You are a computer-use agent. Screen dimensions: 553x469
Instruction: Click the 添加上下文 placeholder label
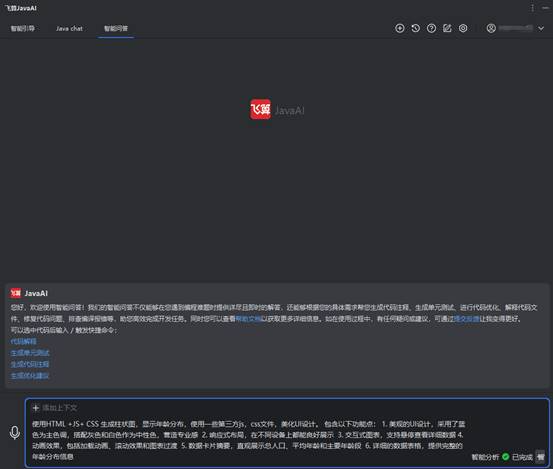(60, 408)
